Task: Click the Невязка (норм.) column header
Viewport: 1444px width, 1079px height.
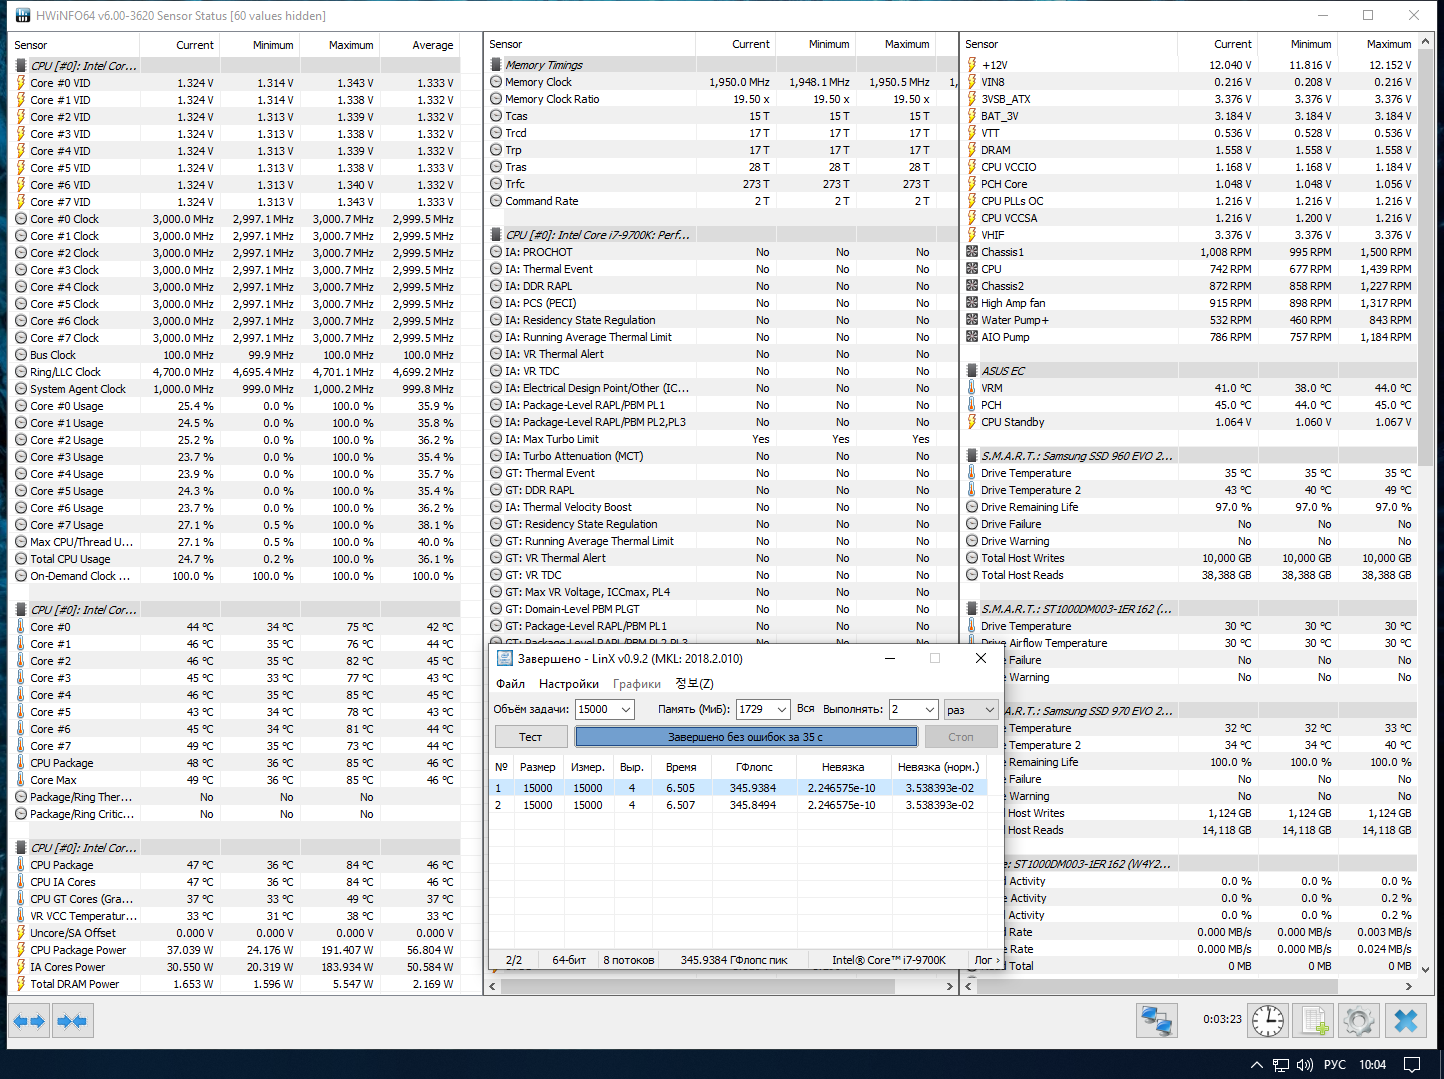Action: pos(938,767)
